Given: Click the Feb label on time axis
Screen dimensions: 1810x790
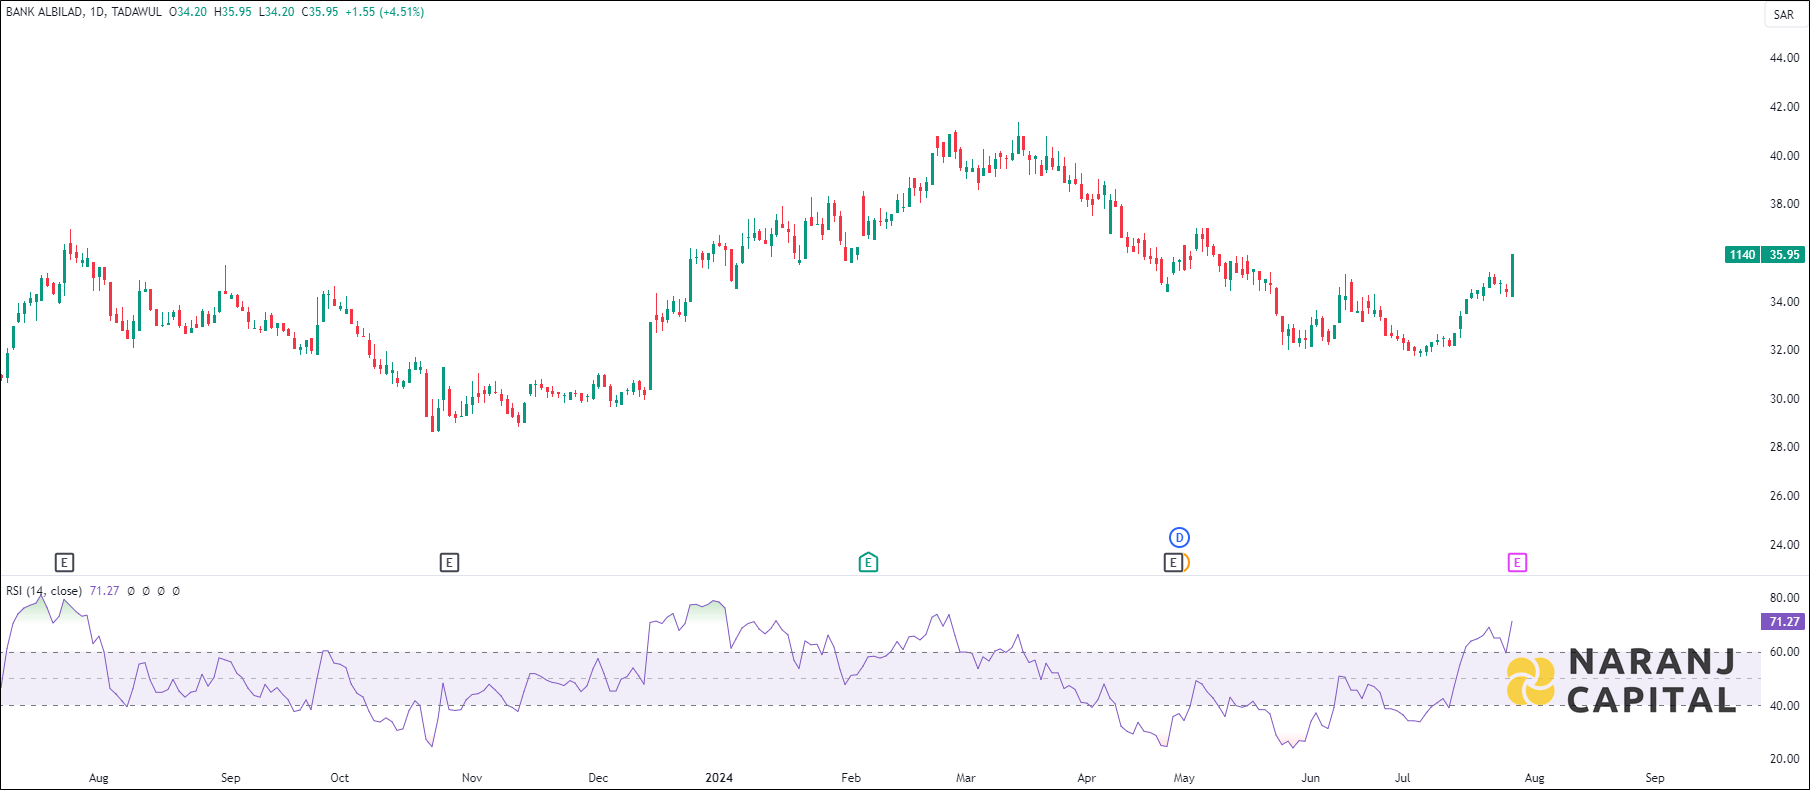Looking at the screenshot, I should coord(851,778).
